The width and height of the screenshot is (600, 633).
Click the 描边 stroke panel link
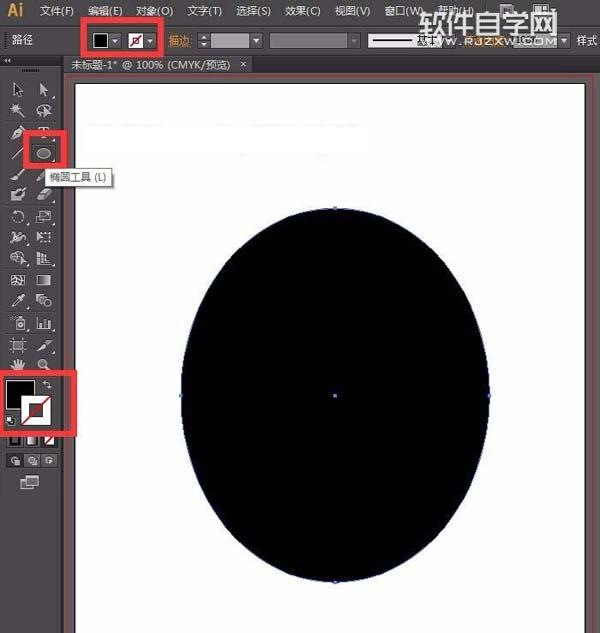coord(179,41)
